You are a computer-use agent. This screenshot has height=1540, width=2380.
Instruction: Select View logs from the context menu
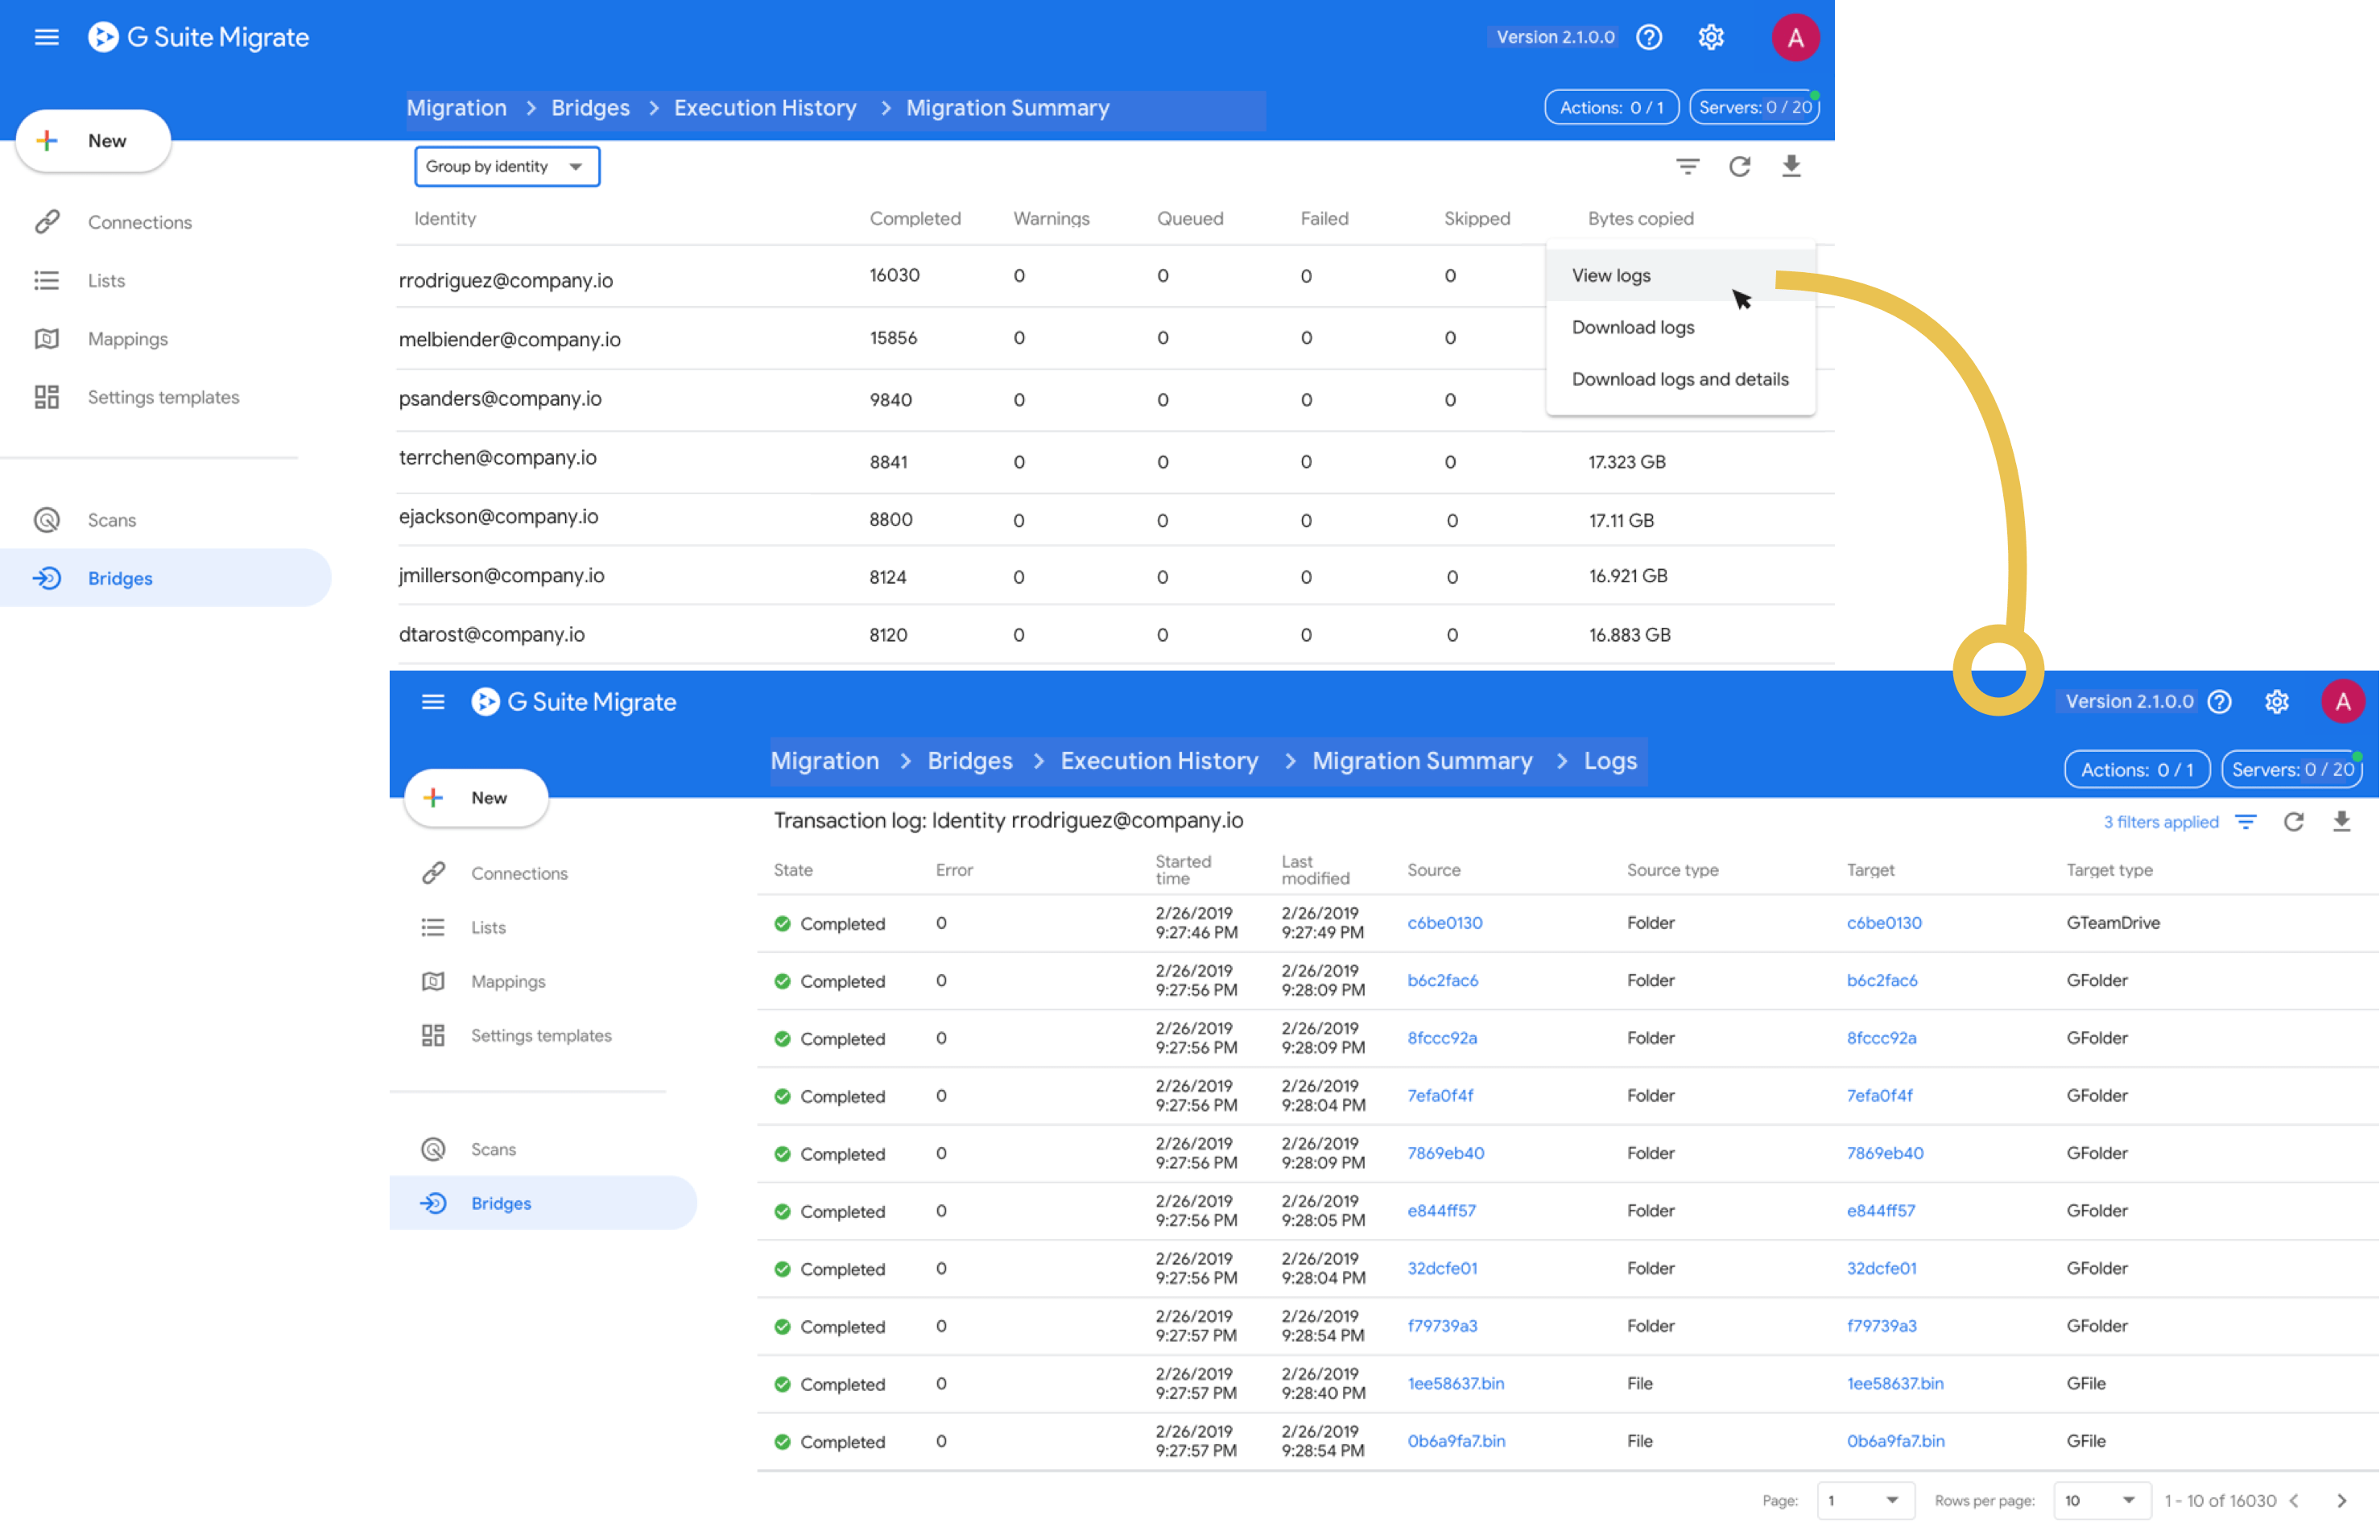(1611, 276)
